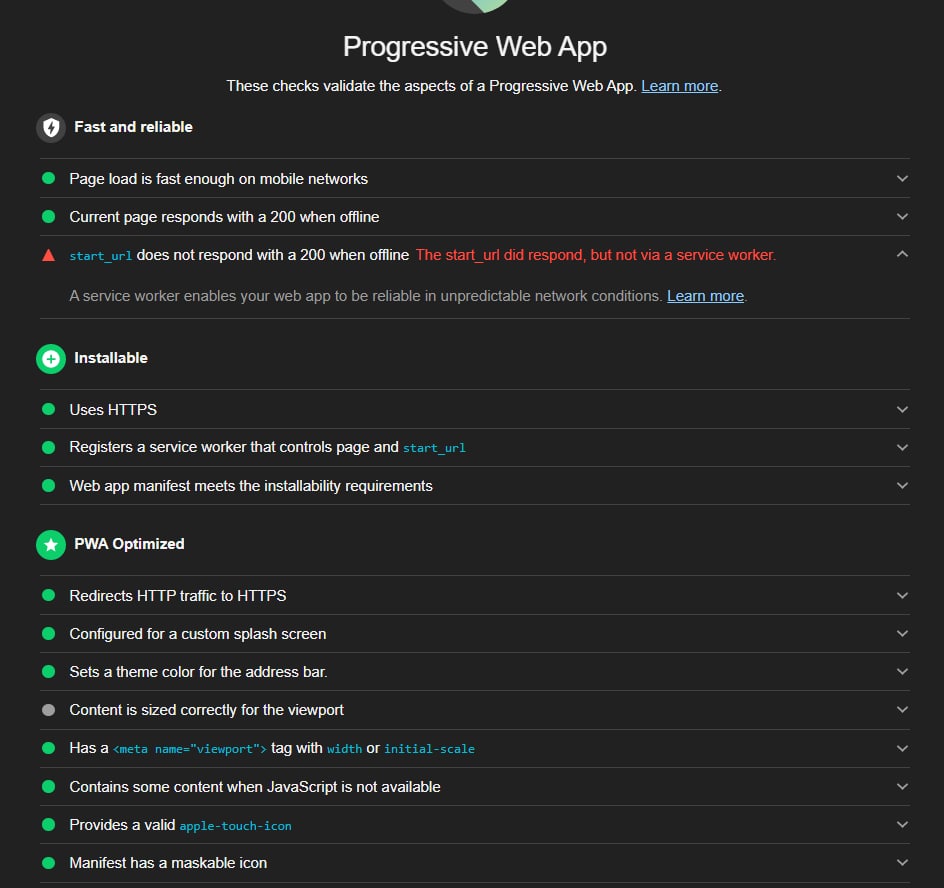Image resolution: width=944 pixels, height=888 pixels.
Task: Click 'Manifest has a maskable icon' text
Action: (x=168, y=863)
